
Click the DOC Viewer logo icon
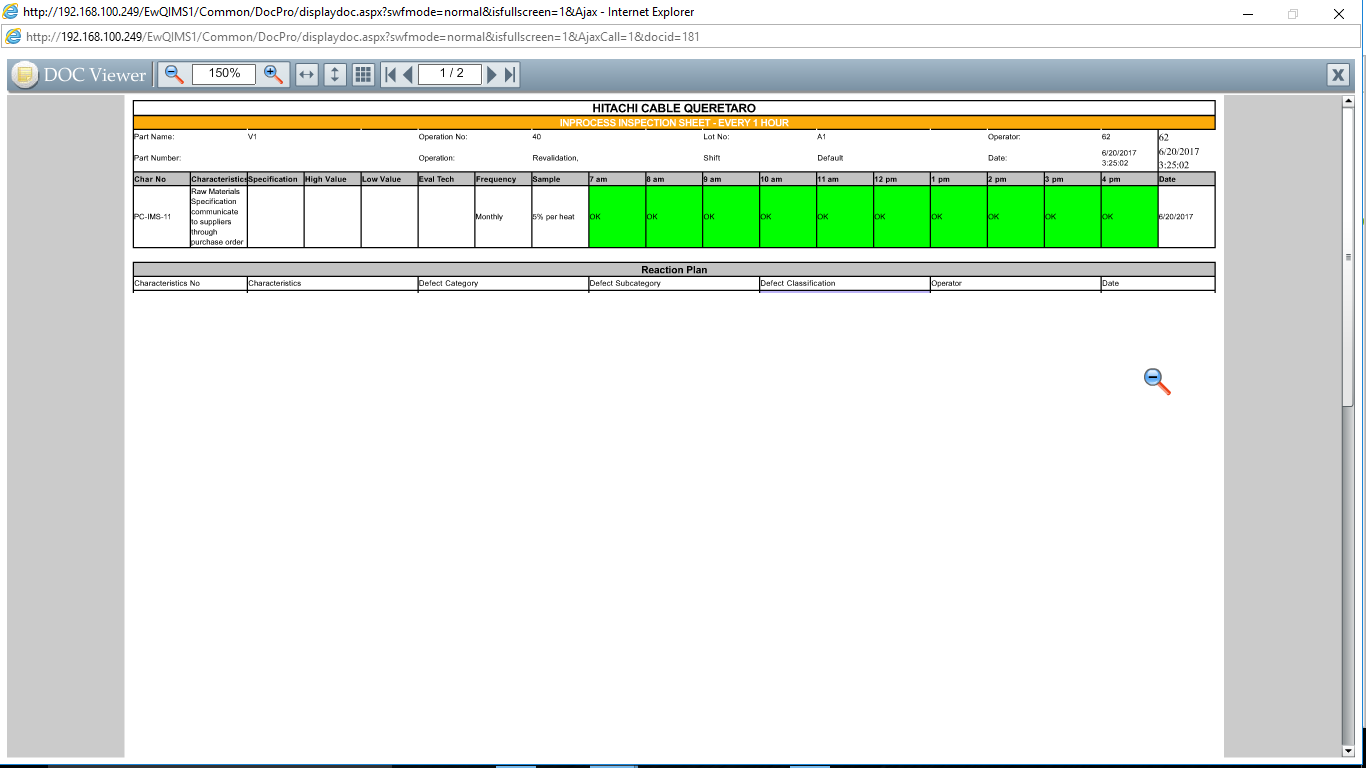(x=25, y=75)
